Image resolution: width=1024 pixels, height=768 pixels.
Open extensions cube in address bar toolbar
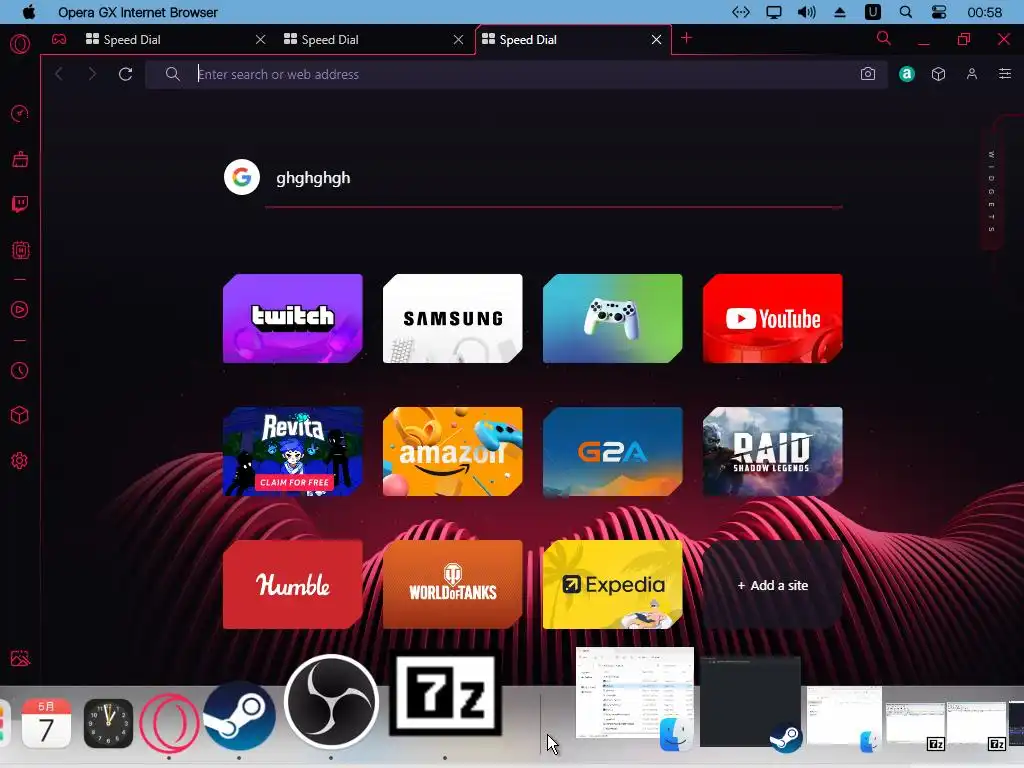click(938, 74)
